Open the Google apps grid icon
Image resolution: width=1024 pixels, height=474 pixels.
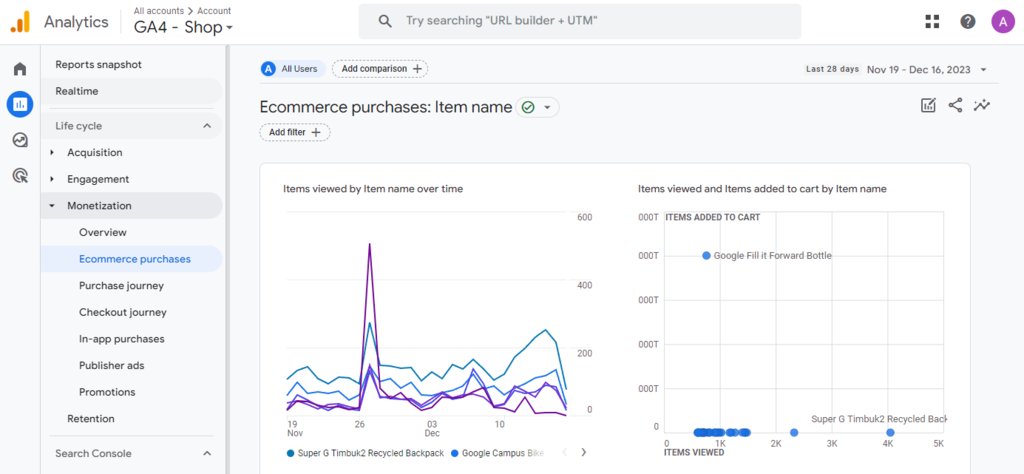point(932,21)
